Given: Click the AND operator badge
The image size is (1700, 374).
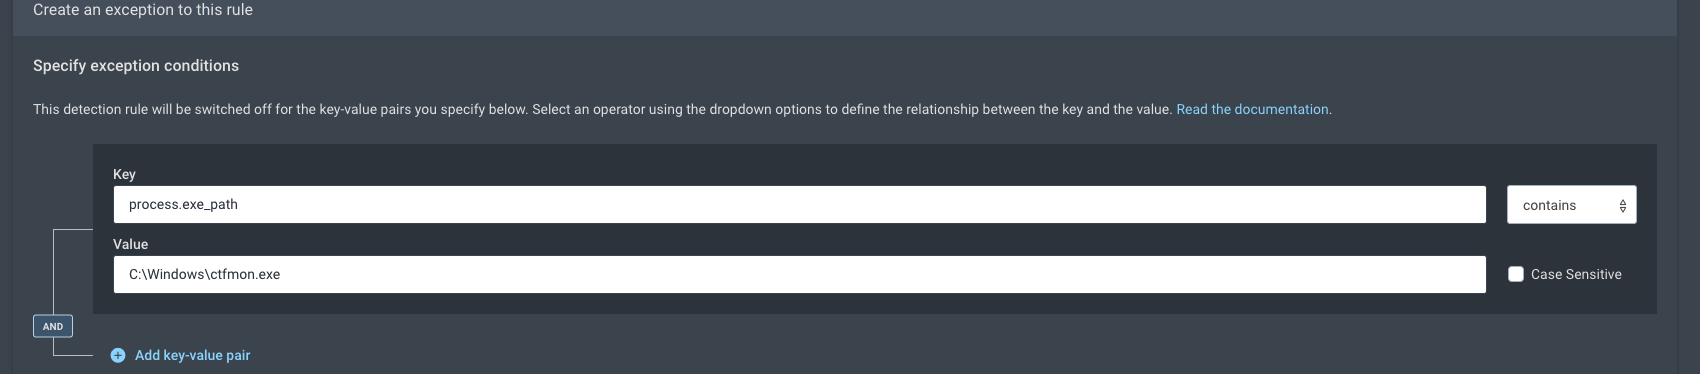Looking at the screenshot, I should point(53,326).
